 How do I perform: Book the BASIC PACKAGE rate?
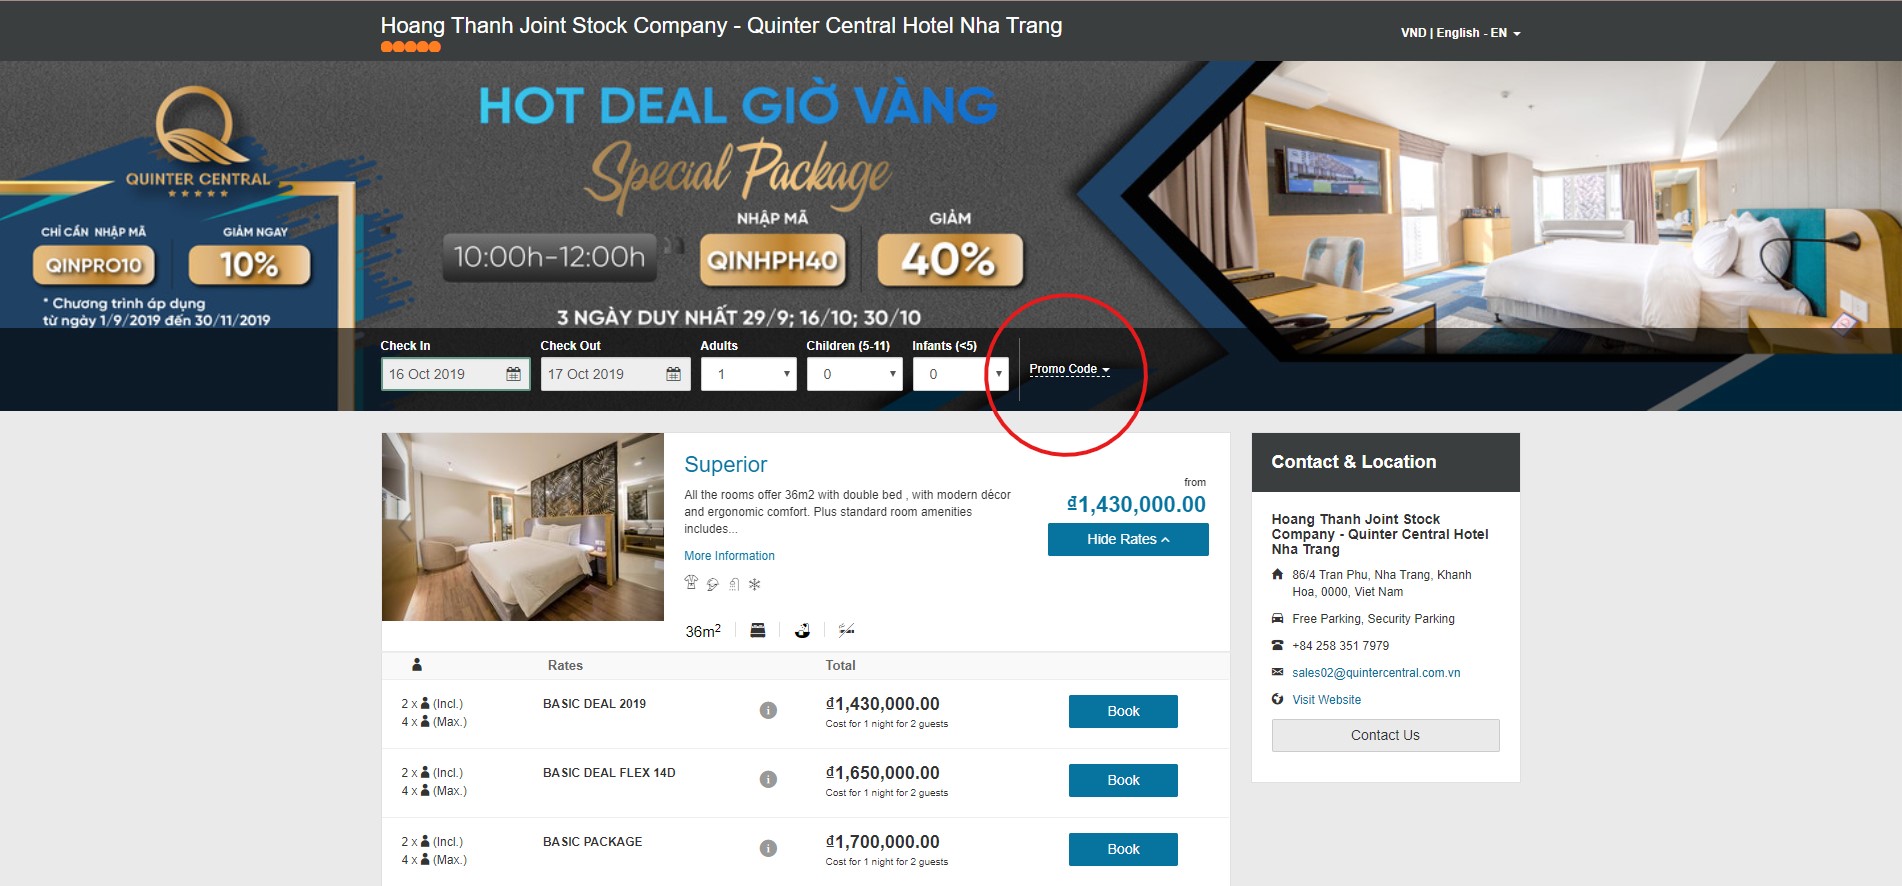(x=1123, y=849)
